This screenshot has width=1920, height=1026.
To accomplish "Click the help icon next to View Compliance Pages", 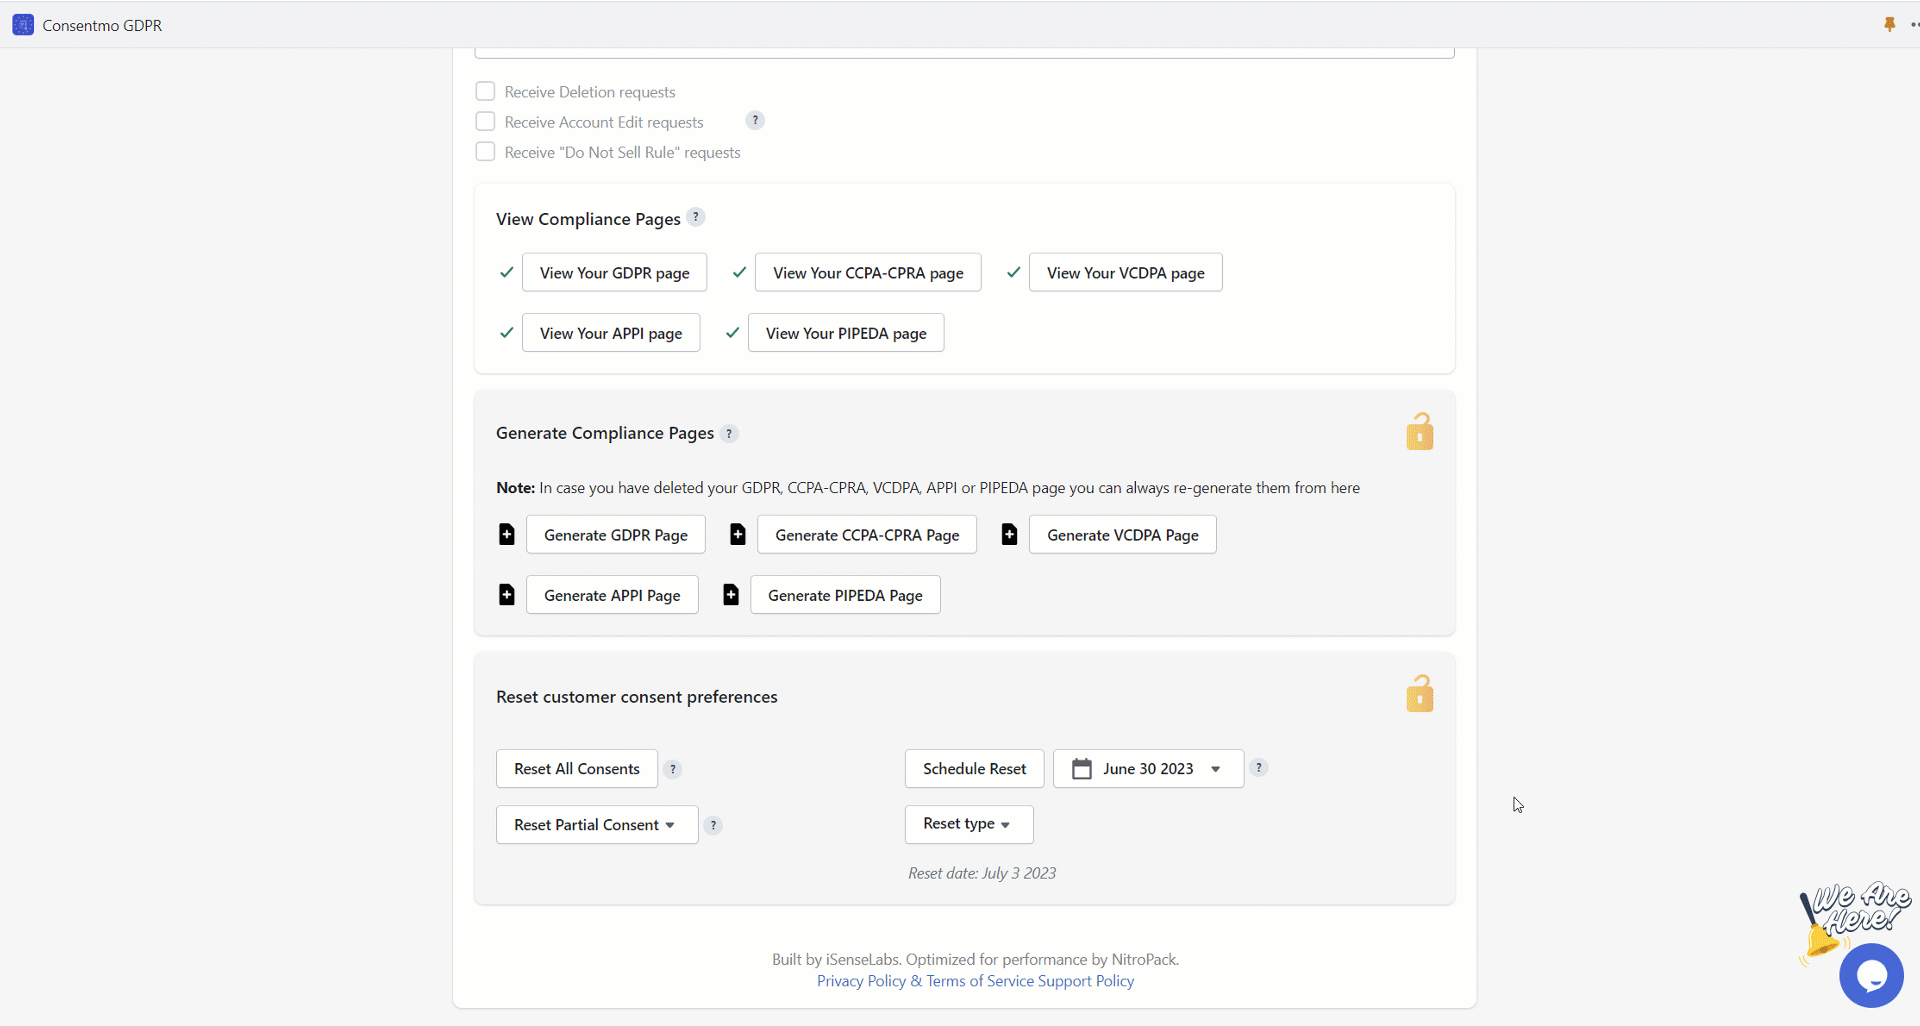I will (696, 217).
